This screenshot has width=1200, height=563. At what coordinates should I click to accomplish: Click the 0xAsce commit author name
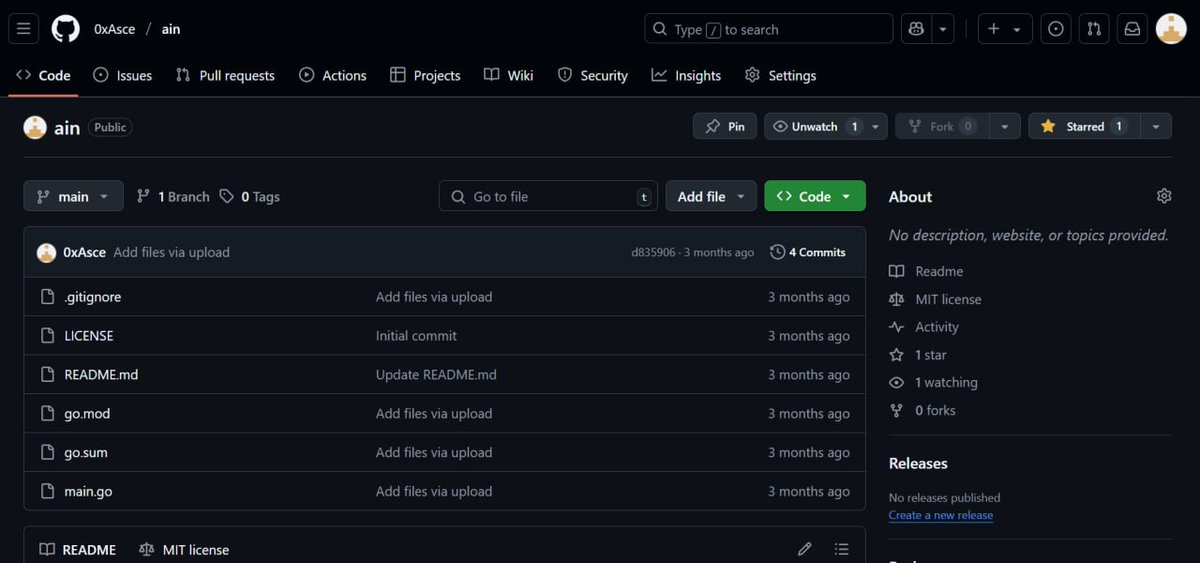tap(84, 252)
